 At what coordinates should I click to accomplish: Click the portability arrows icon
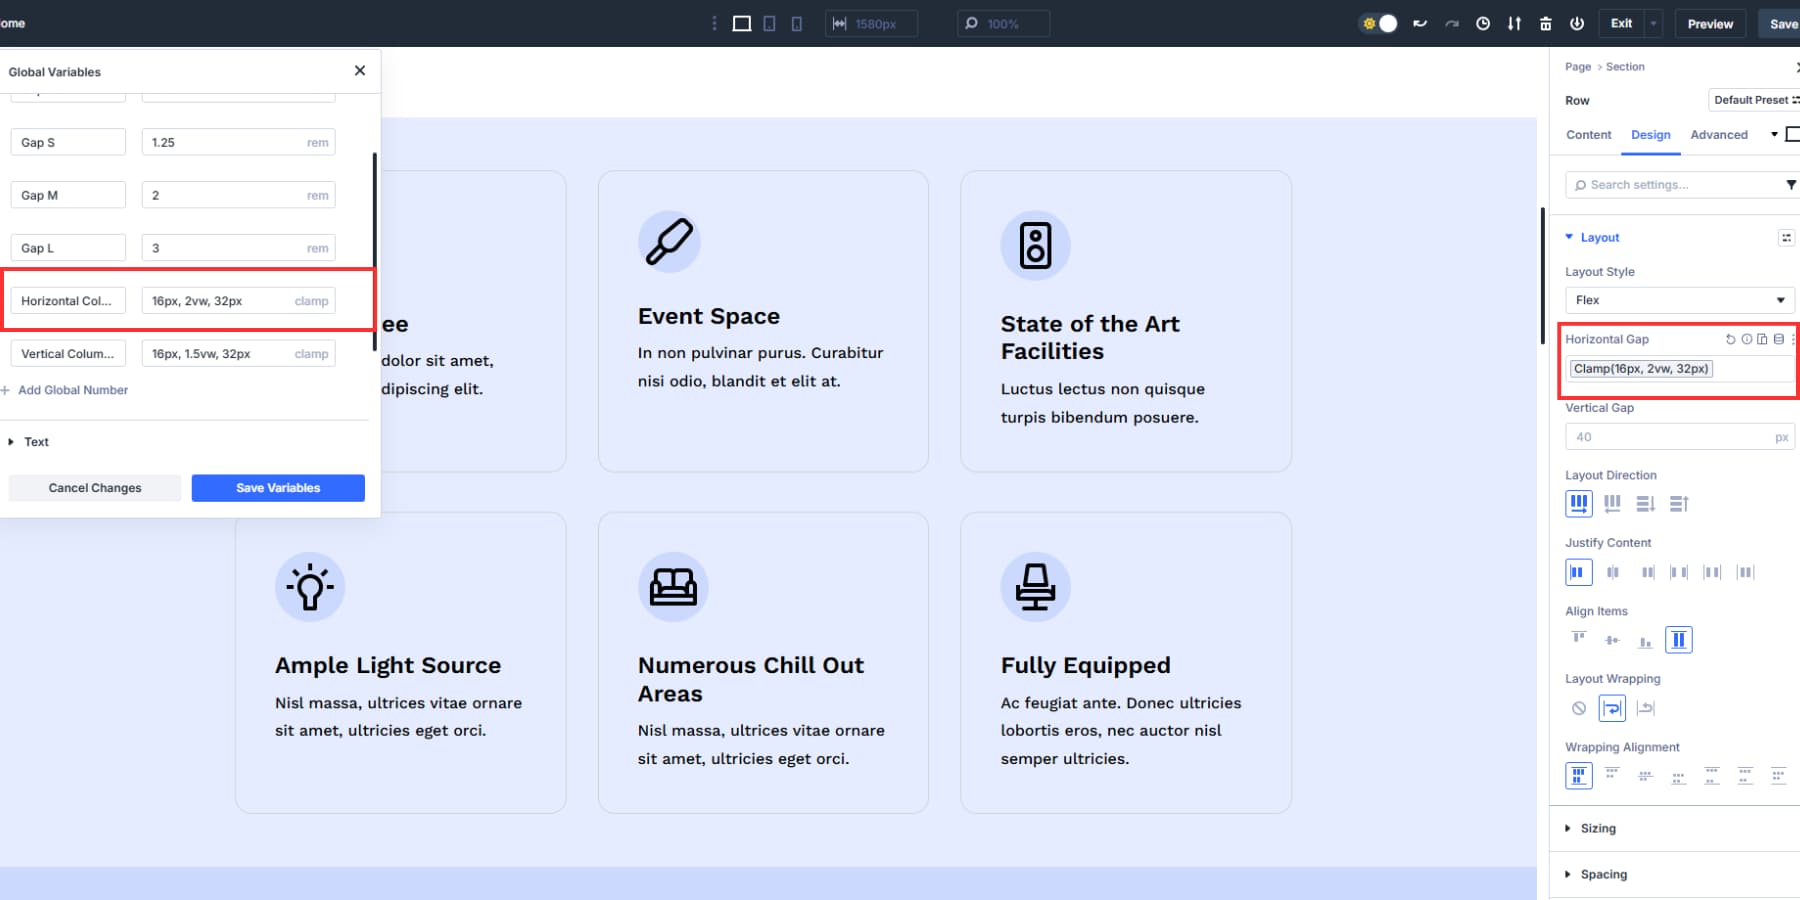tap(1514, 24)
